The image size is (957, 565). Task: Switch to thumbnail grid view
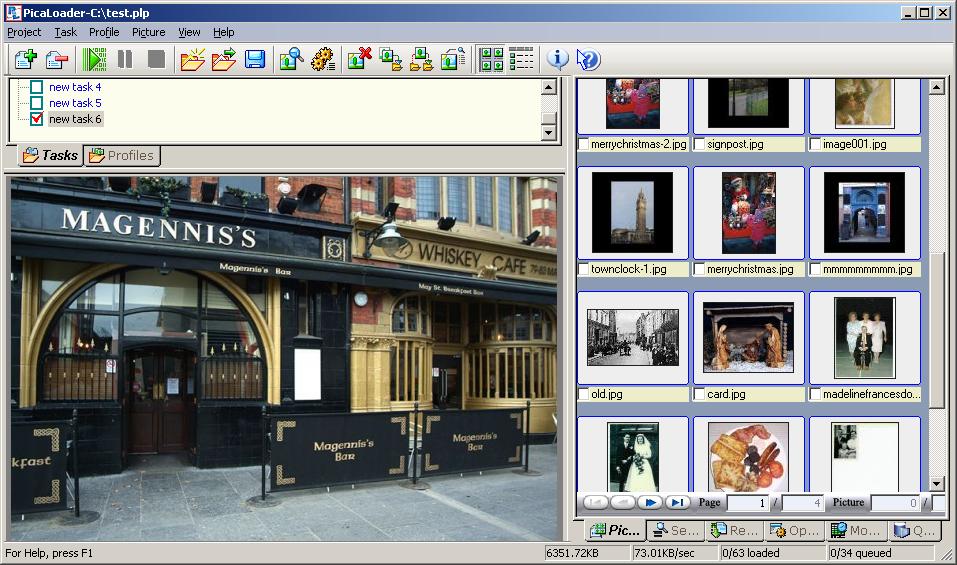[491, 59]
